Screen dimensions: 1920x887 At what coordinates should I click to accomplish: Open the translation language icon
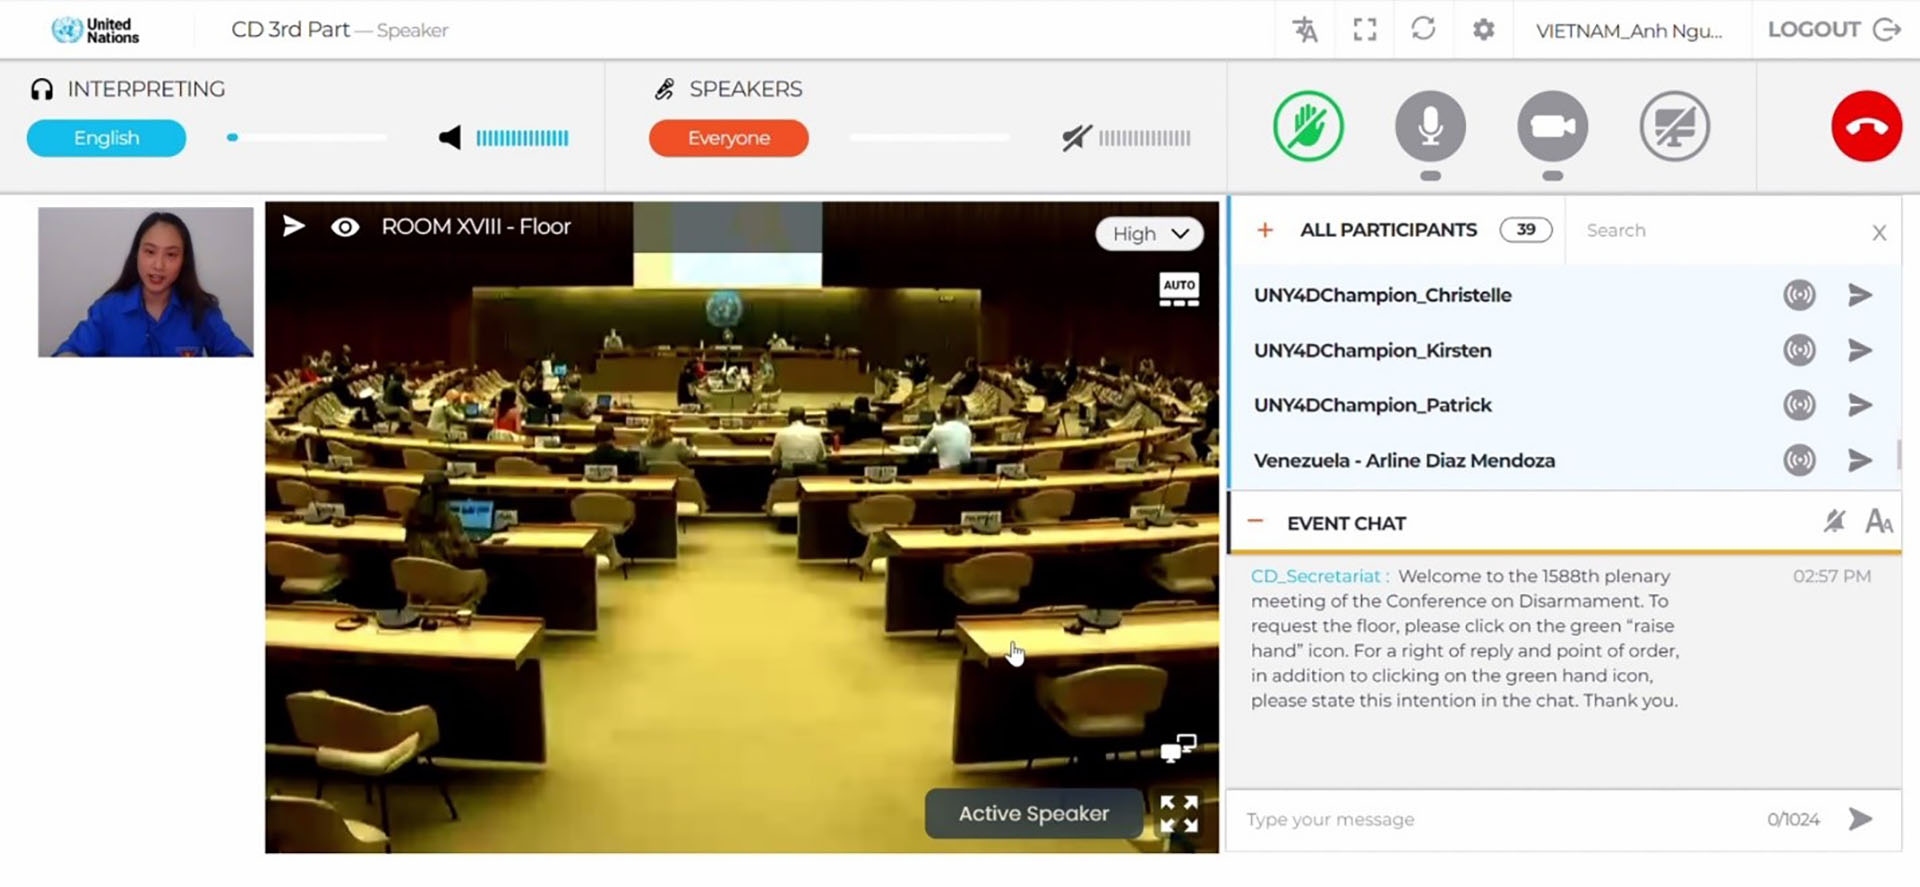(x=1305, y=30)
